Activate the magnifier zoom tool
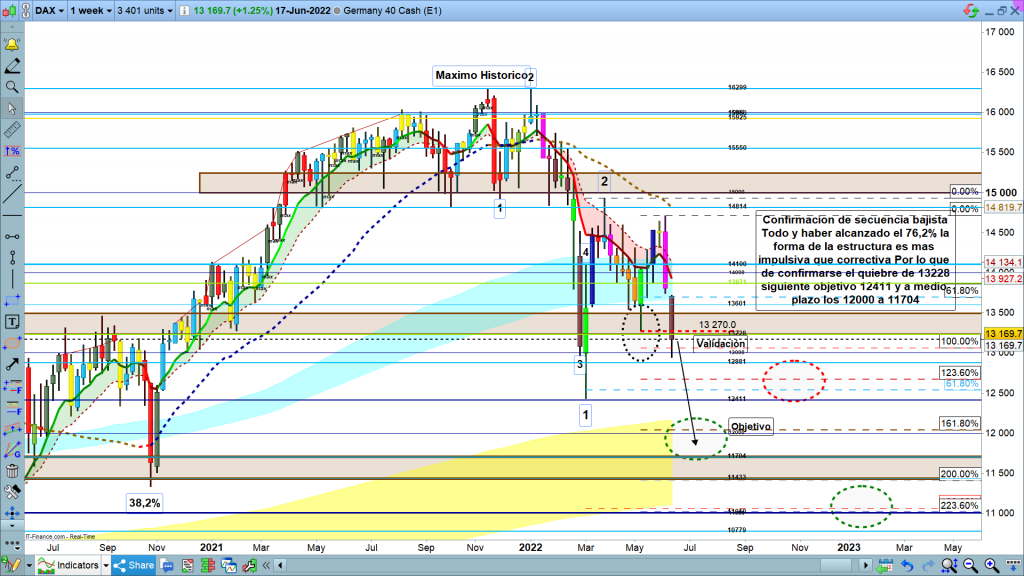This screenshot has height=576, width=1024. 12,88
